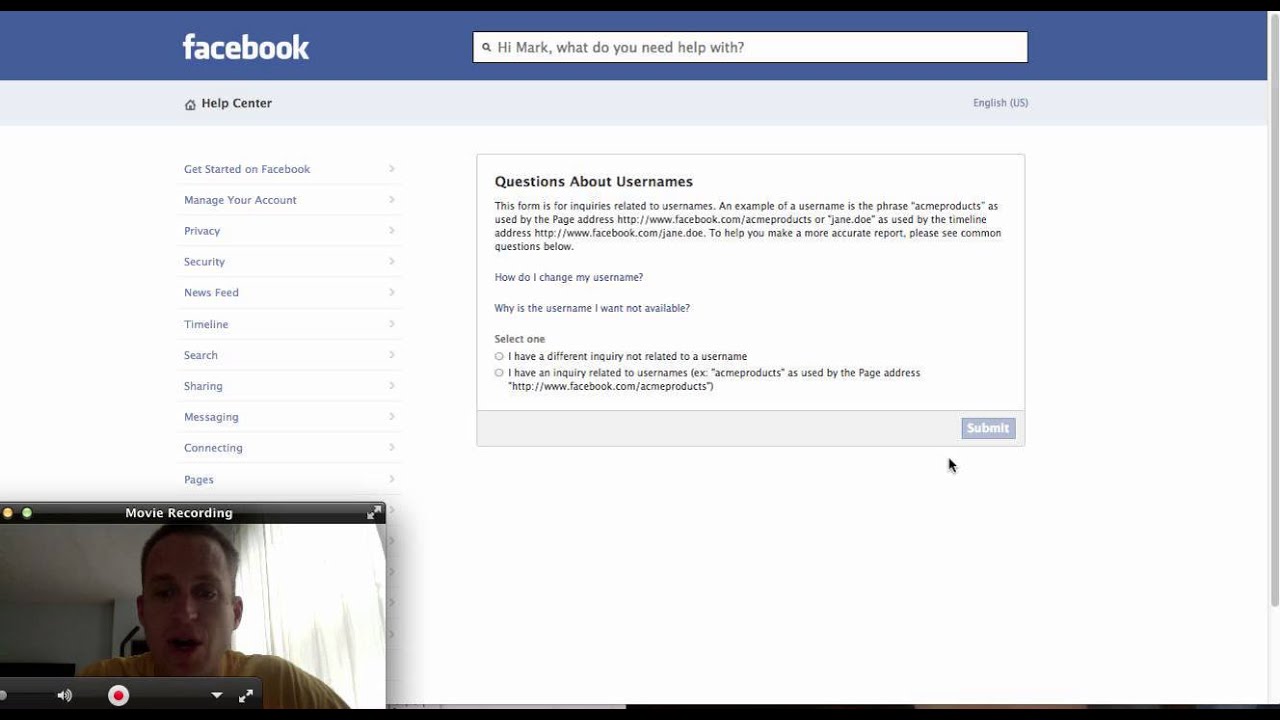
Task: Click the help search input field
Action: coord(750,47)
